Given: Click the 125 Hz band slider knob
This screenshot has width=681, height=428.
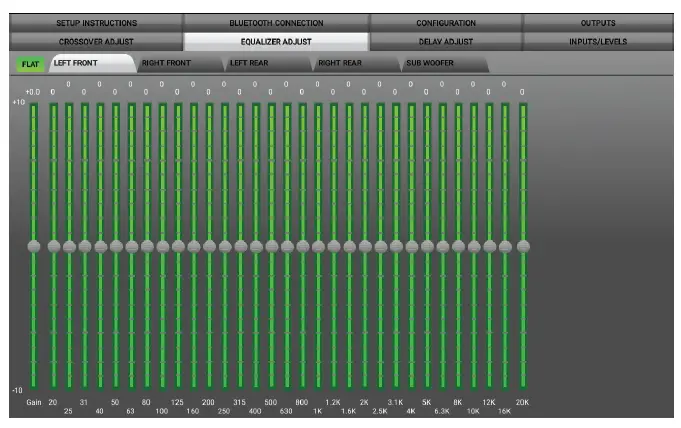Looking at the screenshot, I should coord(179,246).
